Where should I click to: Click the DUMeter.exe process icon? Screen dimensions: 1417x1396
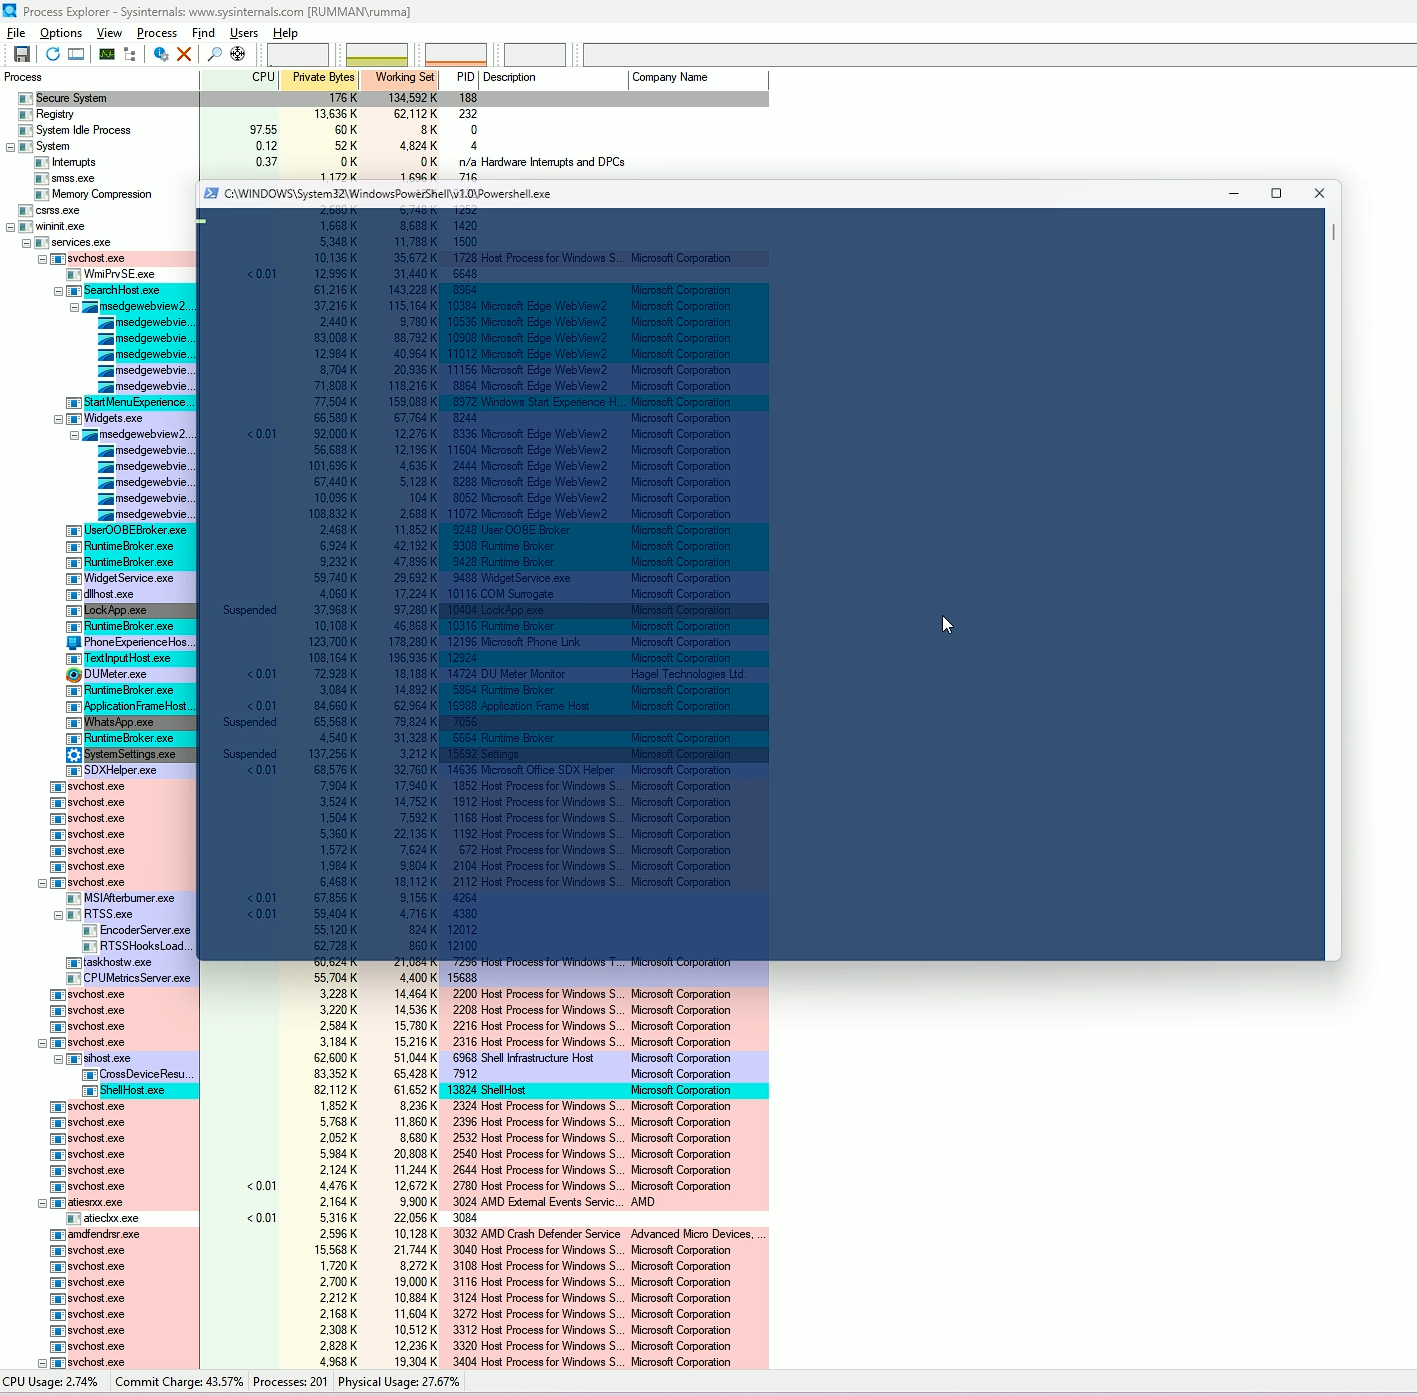coord(74,674)
